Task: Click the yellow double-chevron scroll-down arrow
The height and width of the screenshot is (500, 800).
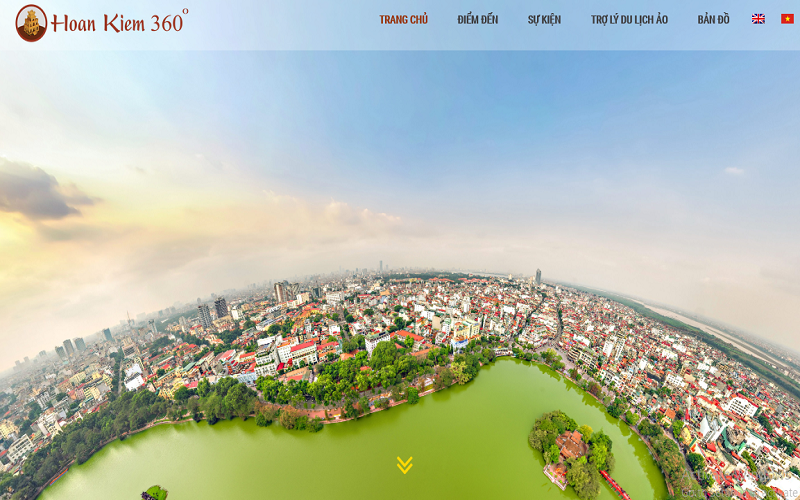Action: (x=405, y=465)
